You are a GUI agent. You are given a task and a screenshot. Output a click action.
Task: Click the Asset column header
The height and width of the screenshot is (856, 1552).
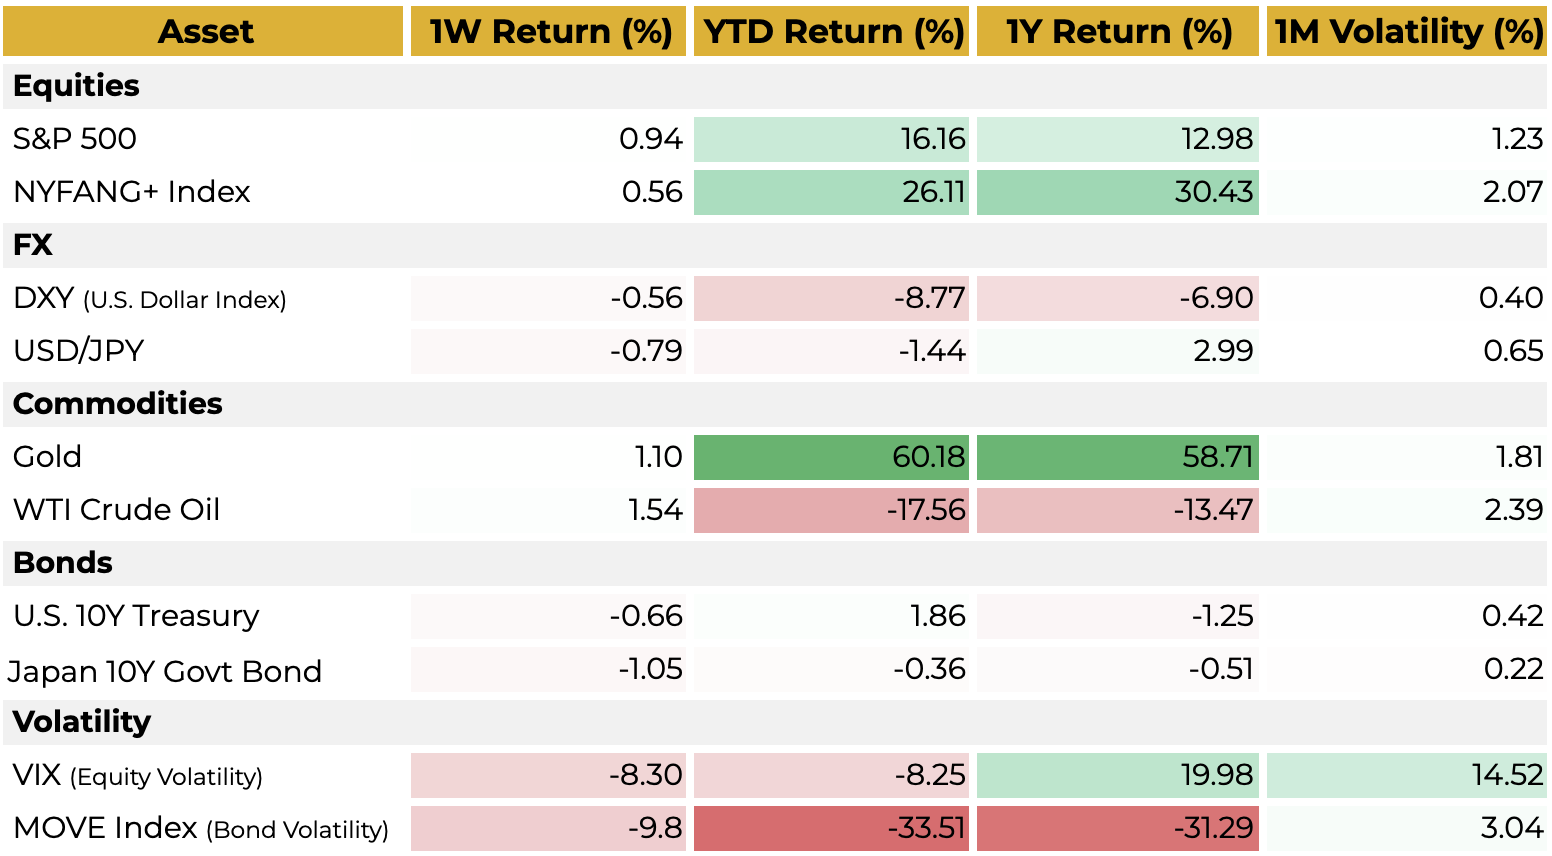tap(204, 32)
